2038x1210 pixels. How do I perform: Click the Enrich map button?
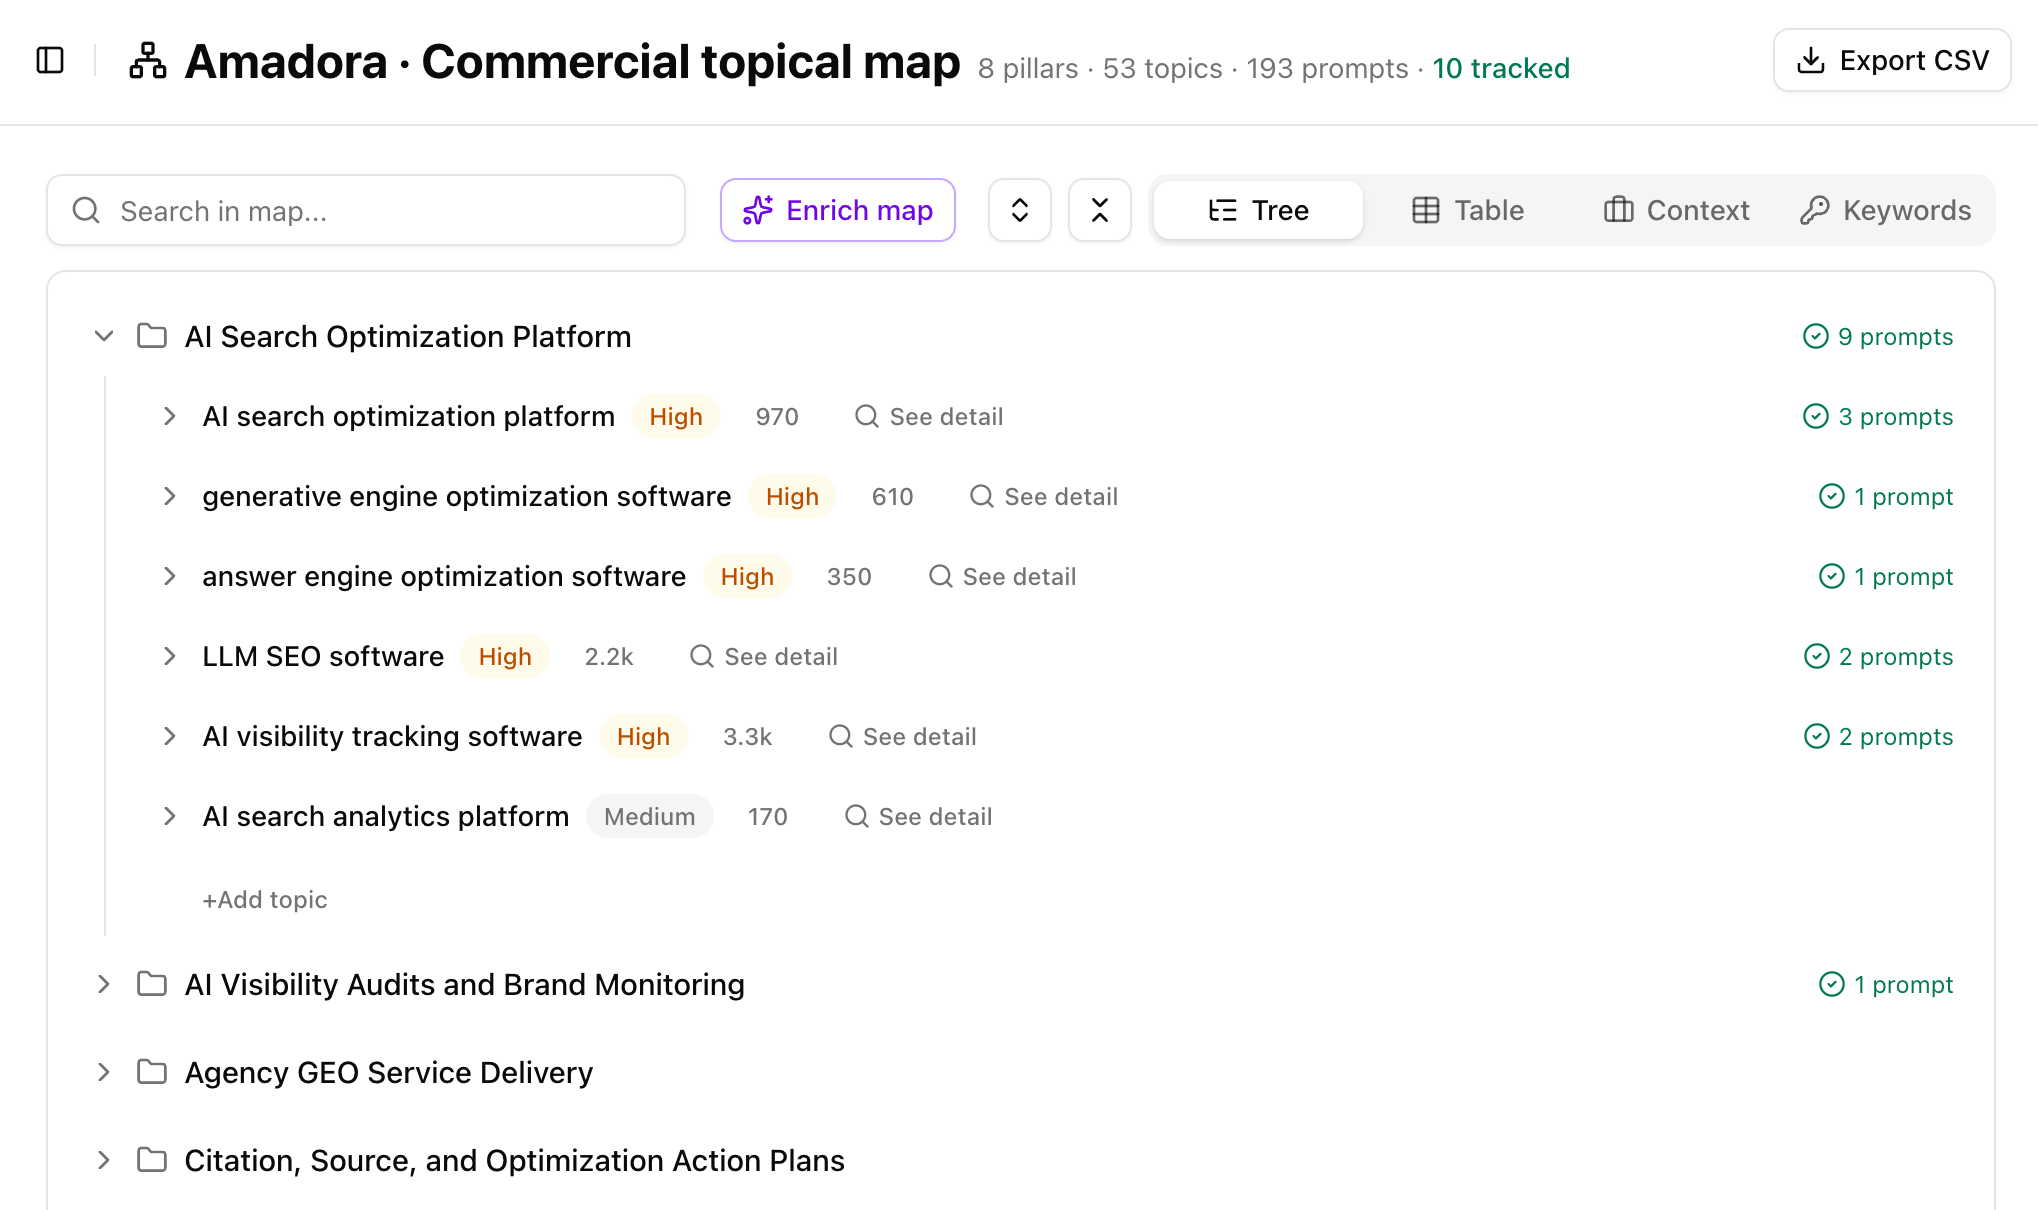(838, 210)
